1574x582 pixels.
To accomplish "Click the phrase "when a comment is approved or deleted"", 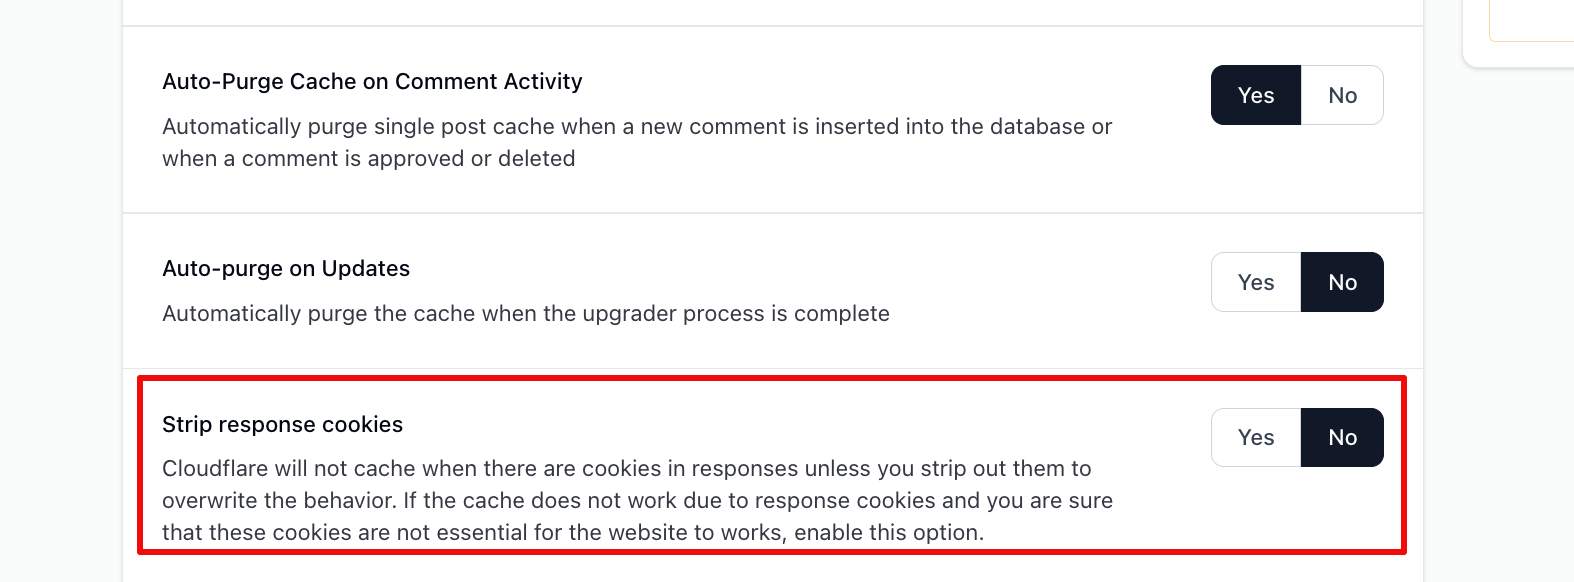I will click(x=368, y=159).
